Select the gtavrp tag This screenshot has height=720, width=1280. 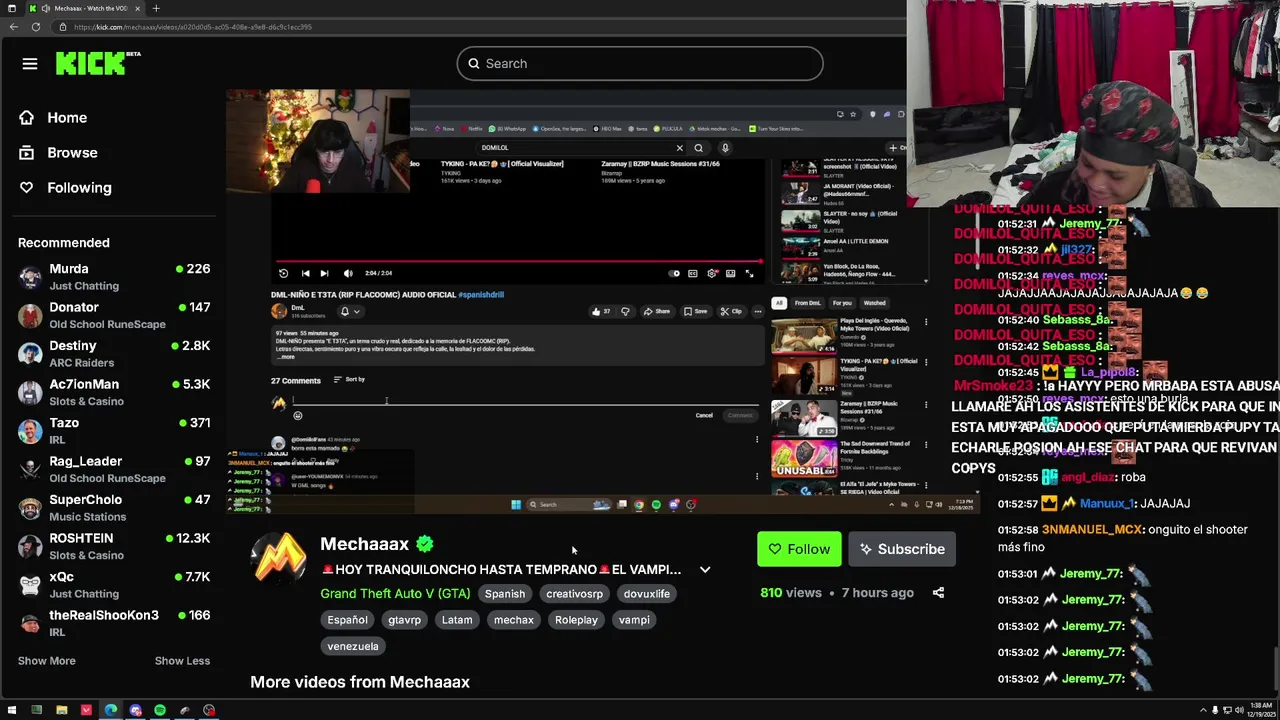pyautogui.click(x=404, y=620)
